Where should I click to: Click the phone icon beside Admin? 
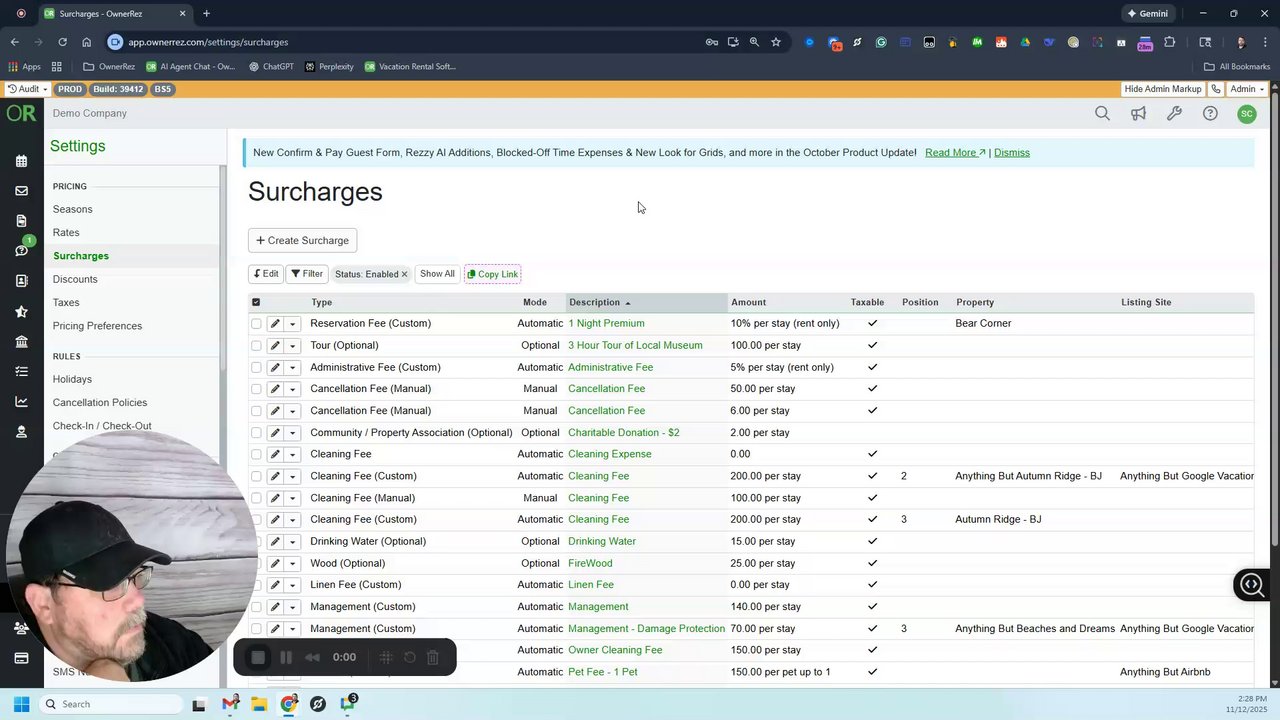tap(1216, 89)
